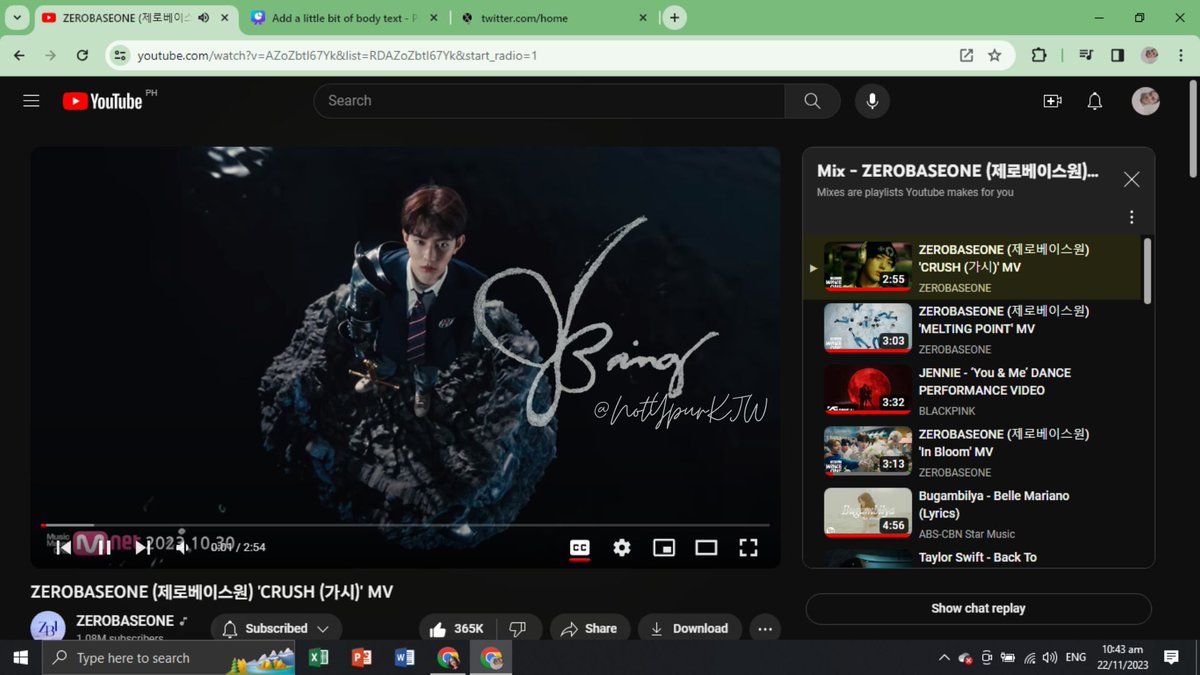1200x675 pixels.
Task: Switch to the 'Add a little bit of body text' tab
Action: pyautogui.click(x=342, y=18)
